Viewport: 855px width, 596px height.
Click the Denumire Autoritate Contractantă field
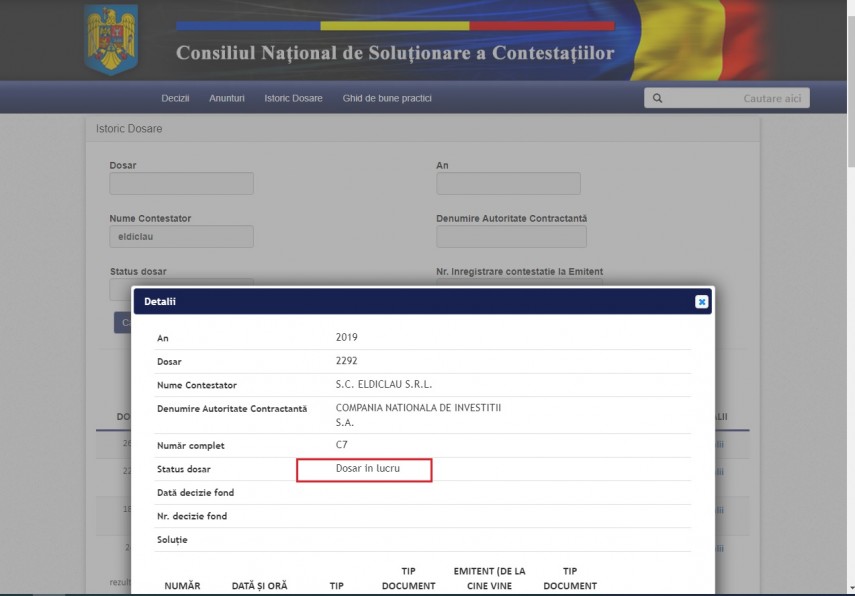(511, 237)
